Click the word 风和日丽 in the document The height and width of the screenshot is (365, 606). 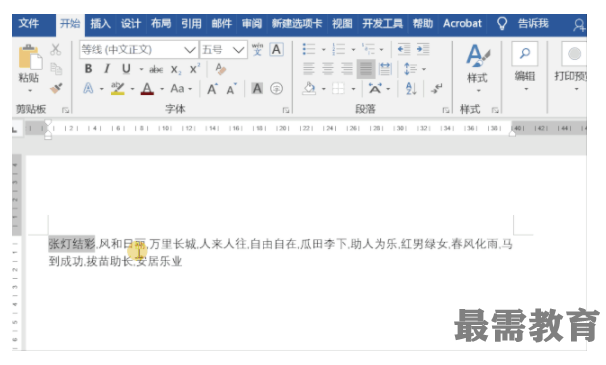122,244
